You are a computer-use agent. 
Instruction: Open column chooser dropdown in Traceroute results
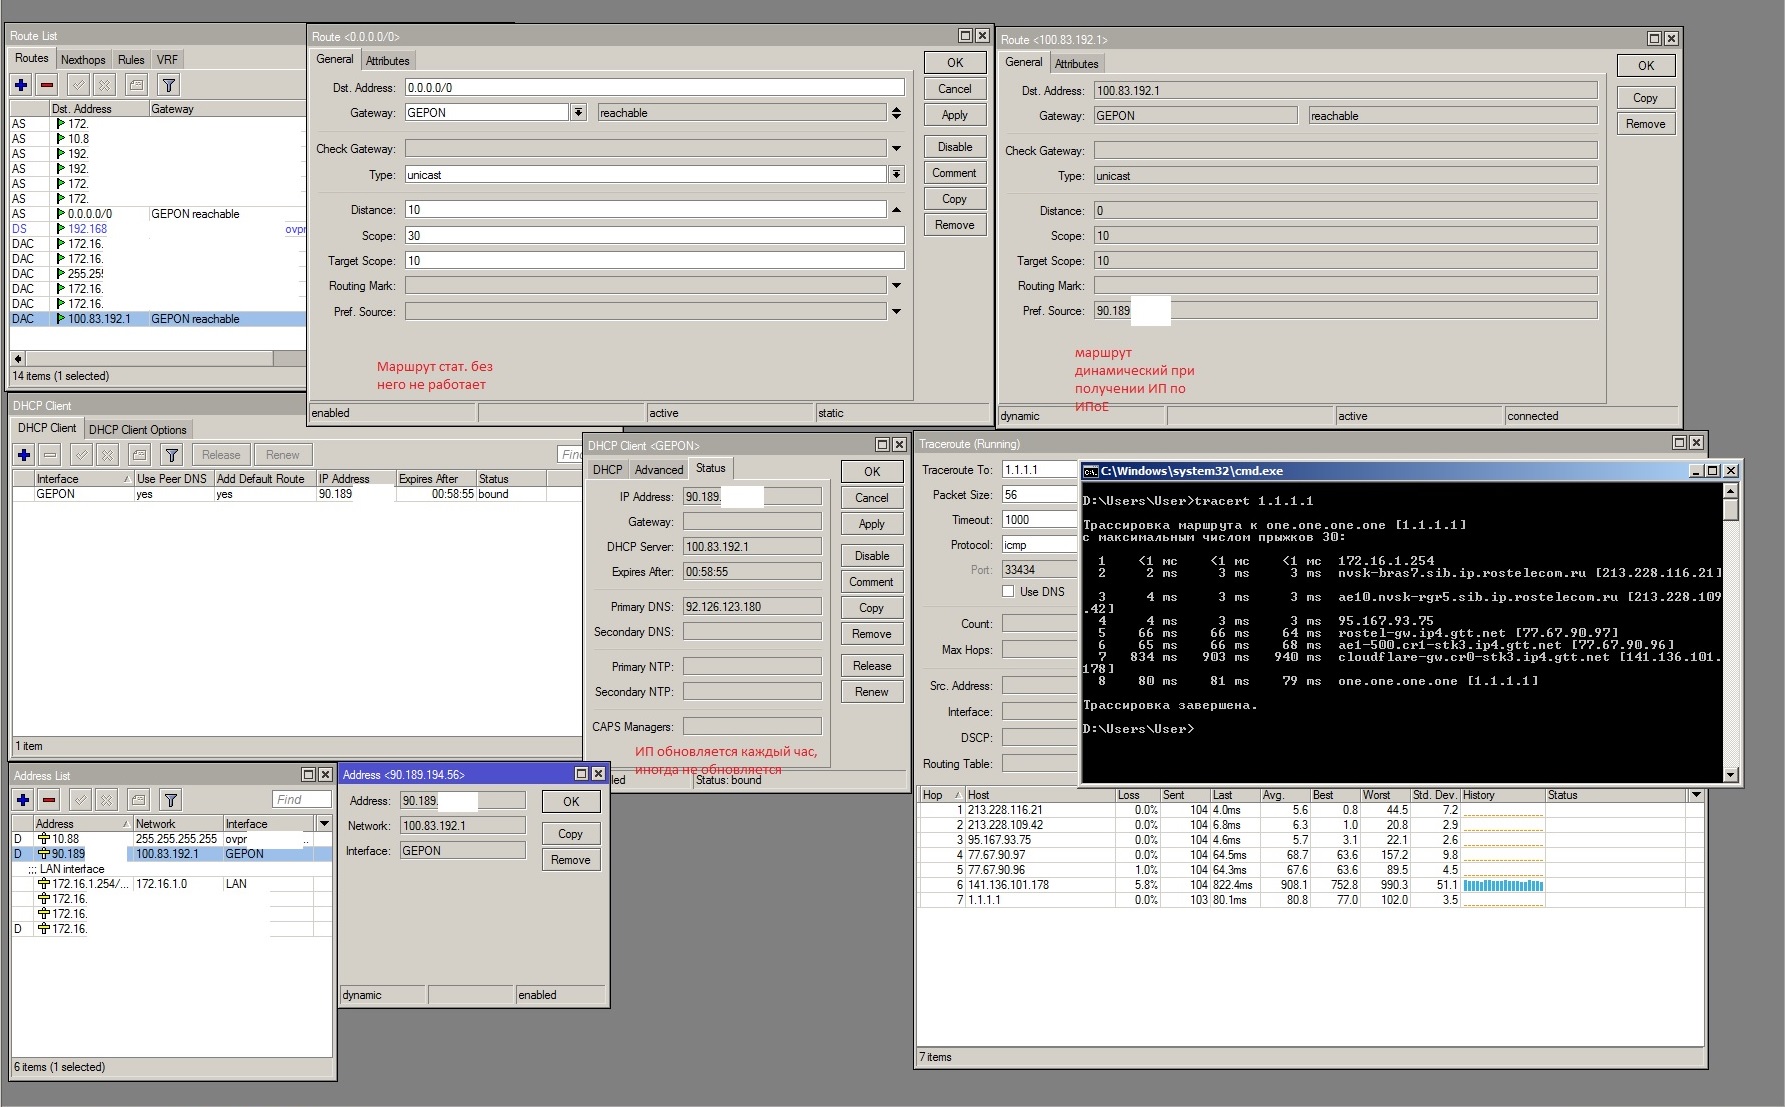click(x=1696, y=795)
